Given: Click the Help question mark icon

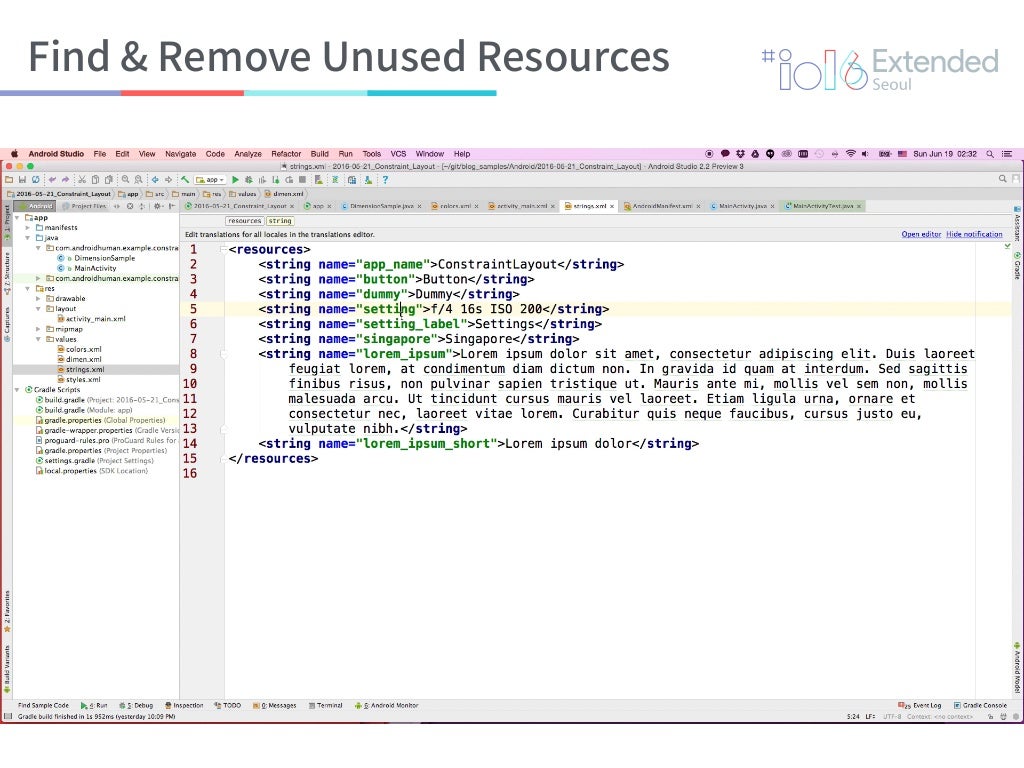Looking at the screenshot, I should coord(385,180).
